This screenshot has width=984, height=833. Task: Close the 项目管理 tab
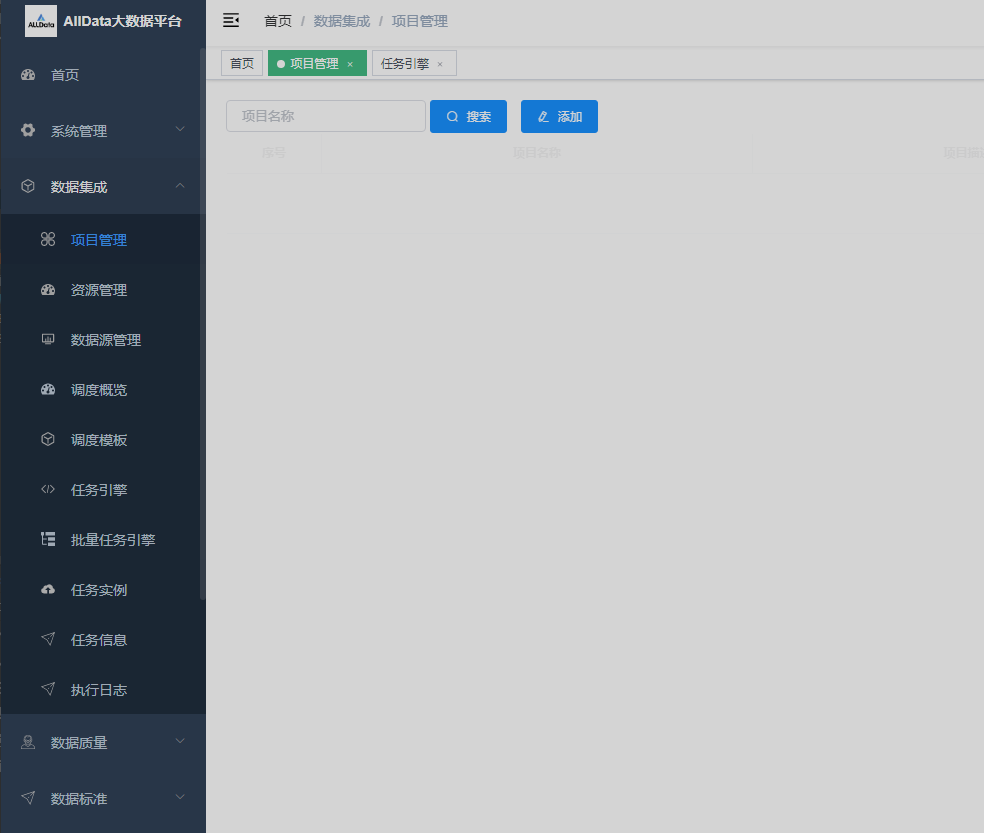pyautogui.click(x=350, y=64)
